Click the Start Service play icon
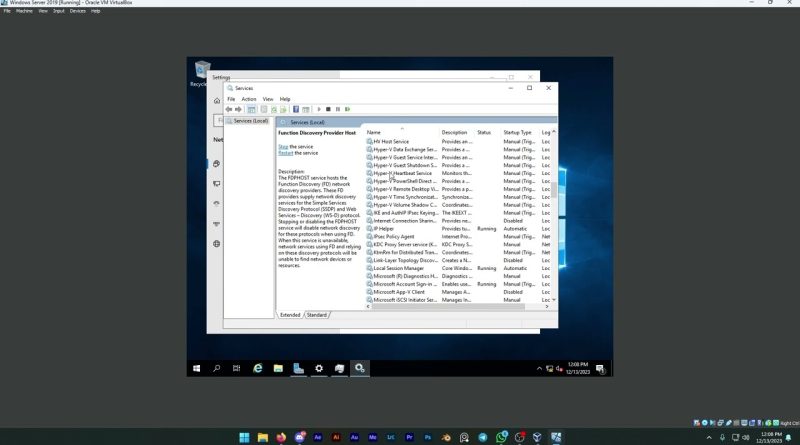 [319, 109]
